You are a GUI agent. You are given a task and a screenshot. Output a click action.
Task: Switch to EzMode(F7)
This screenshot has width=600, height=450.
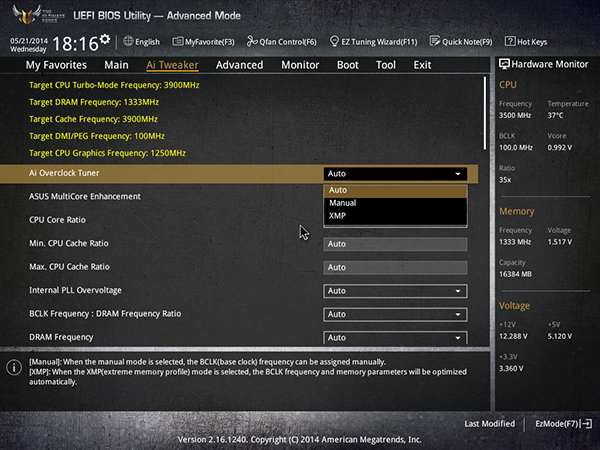pos(557,424)
